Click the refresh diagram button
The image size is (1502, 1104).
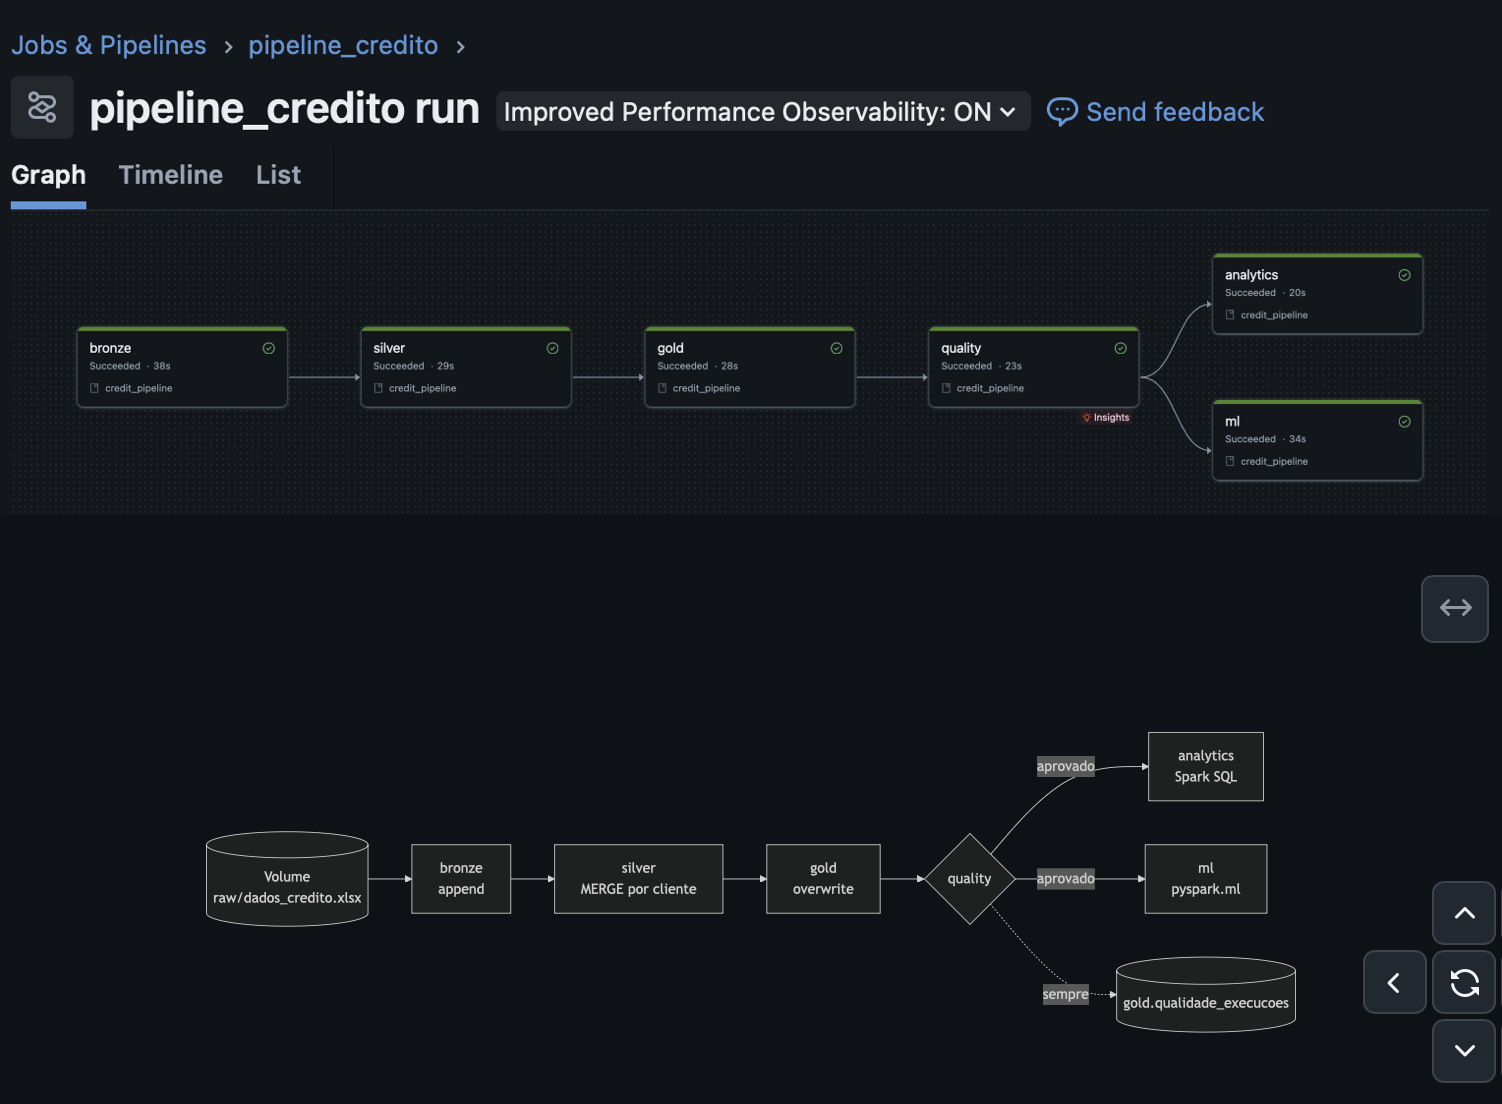pos(1465,983)
